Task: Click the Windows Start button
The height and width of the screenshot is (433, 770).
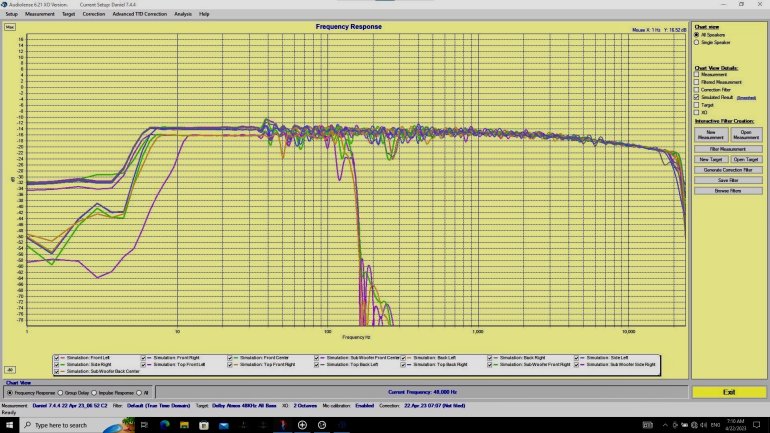Action: coord(7,425)
